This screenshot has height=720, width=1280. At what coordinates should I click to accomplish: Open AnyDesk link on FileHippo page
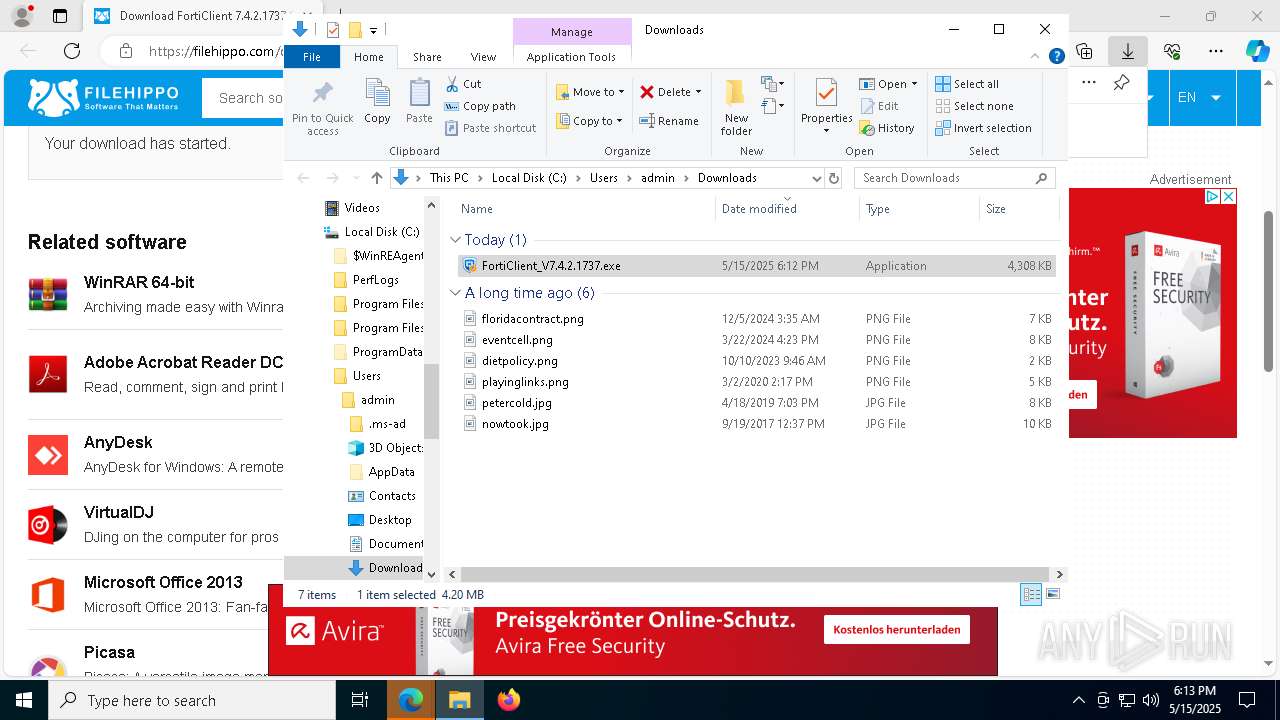118,442
